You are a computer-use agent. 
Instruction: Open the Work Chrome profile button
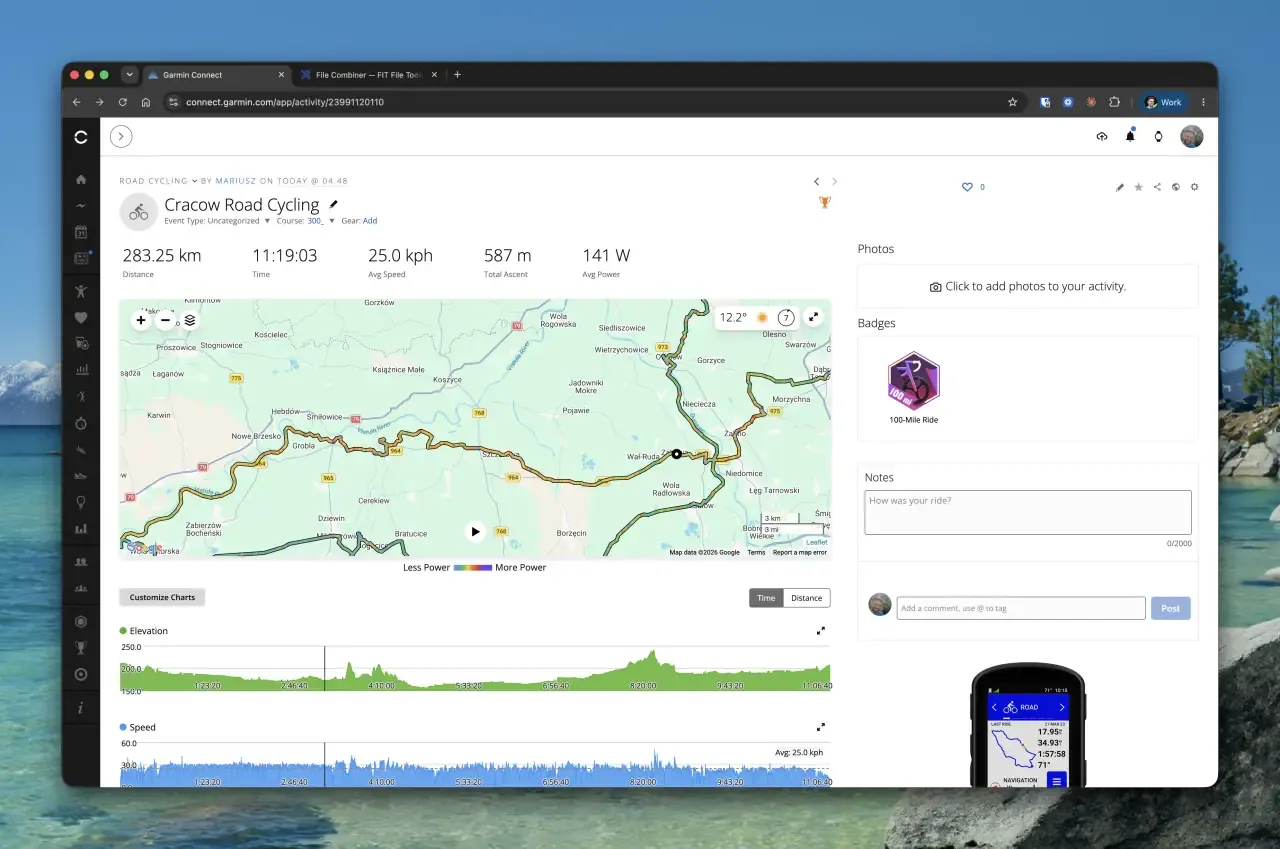1164,102
